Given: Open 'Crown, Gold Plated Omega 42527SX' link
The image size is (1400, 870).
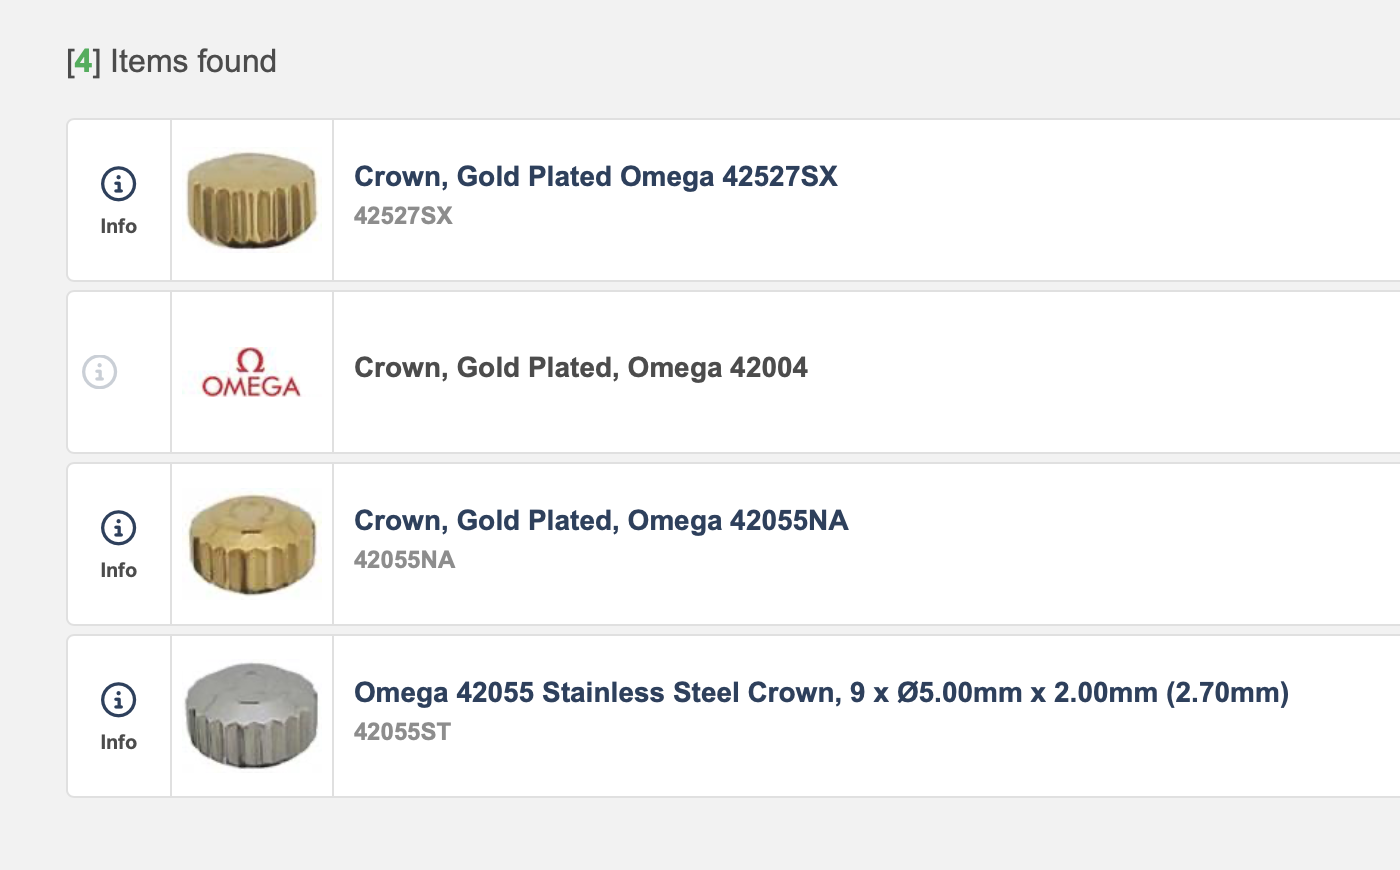Looking at the screenshot, I should tap(595, 177).
